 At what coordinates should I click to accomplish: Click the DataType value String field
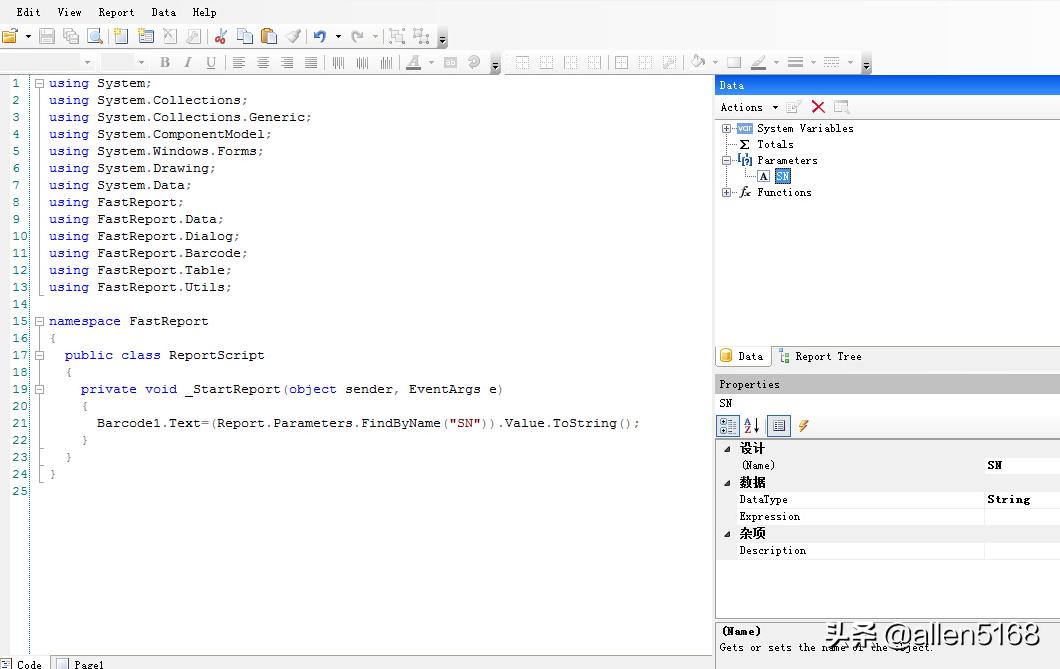click(1022, 499)
